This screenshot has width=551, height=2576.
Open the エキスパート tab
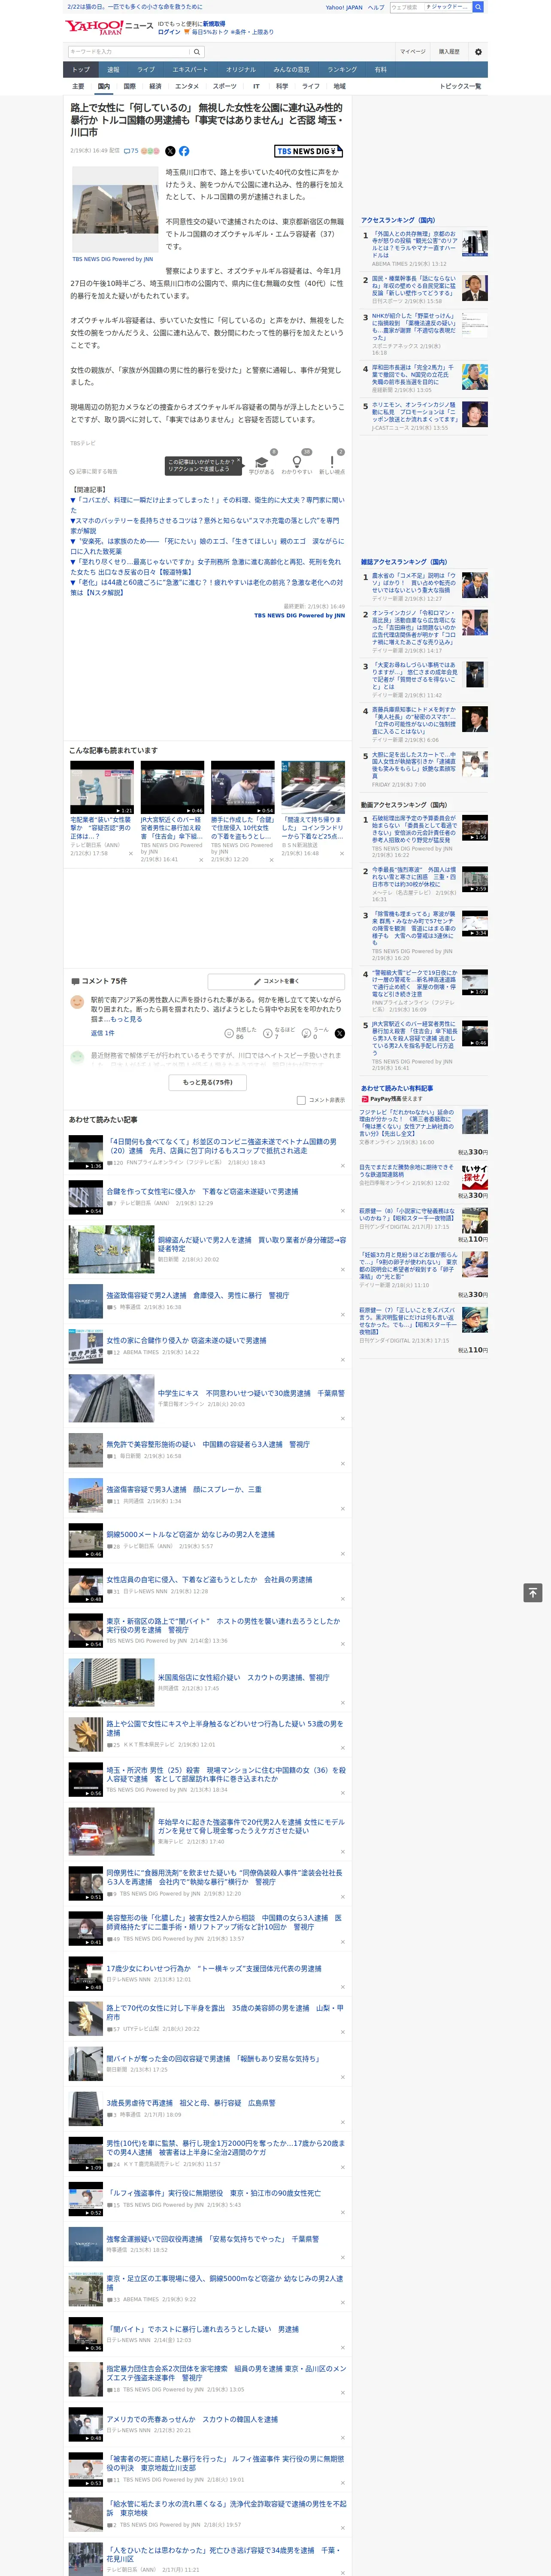[190, 70]
